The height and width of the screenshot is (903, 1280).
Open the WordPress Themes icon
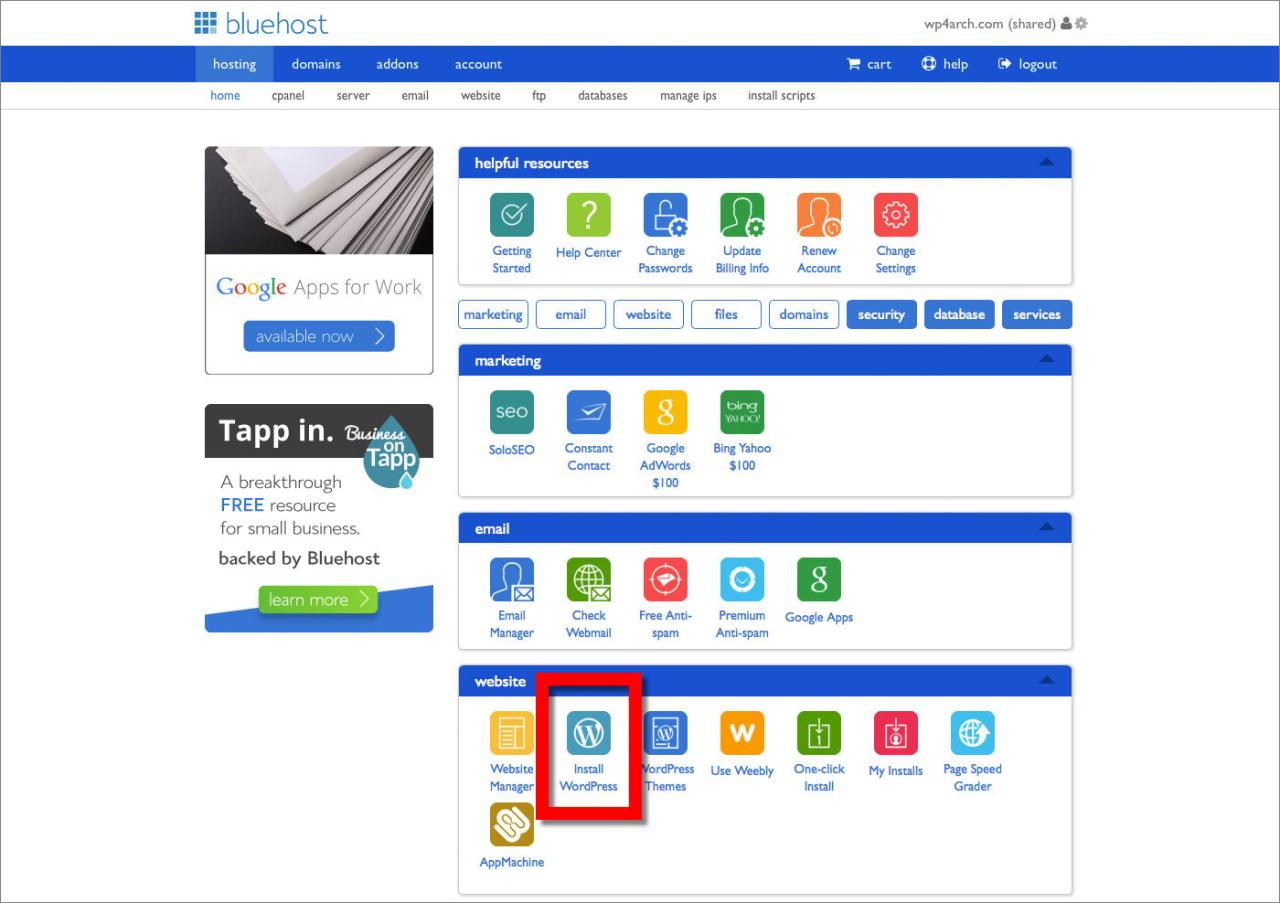pos(665,733)
